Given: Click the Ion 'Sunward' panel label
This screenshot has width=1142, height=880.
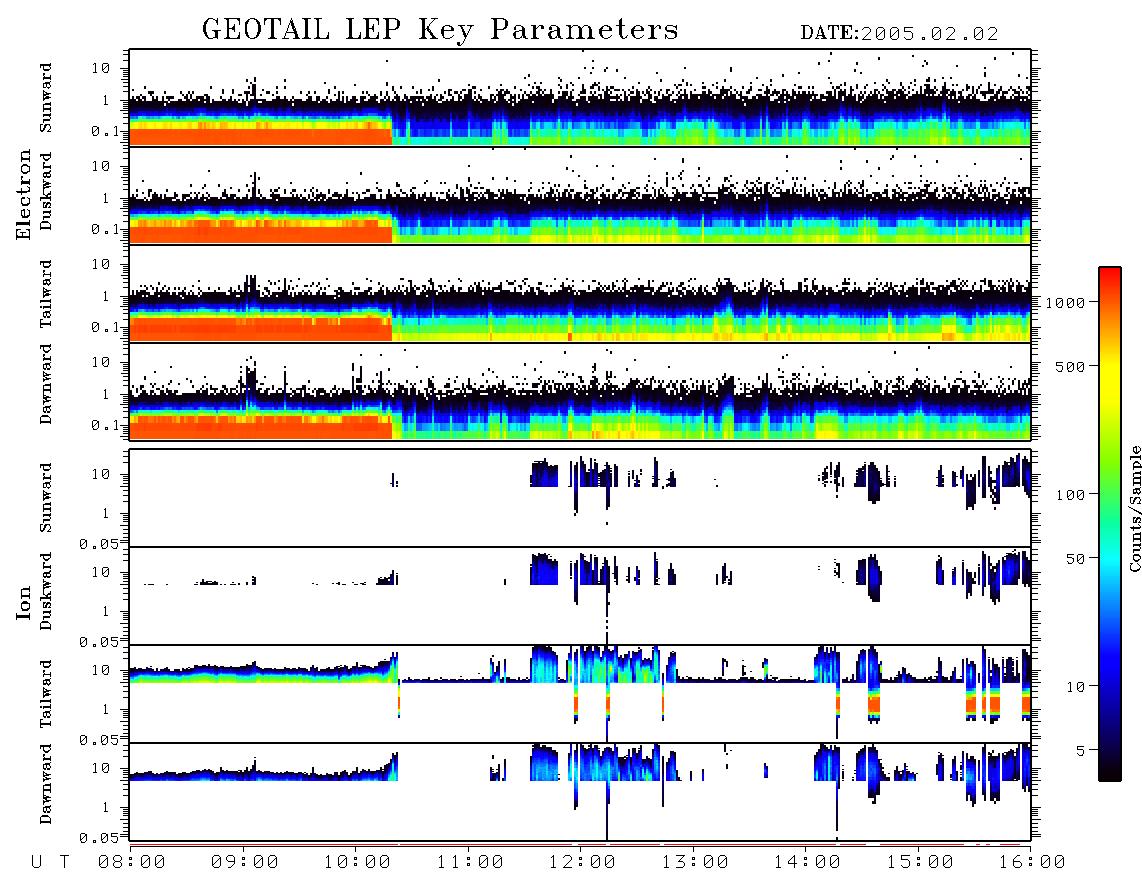Looking at the screenshot, I should tap(46, 498).
